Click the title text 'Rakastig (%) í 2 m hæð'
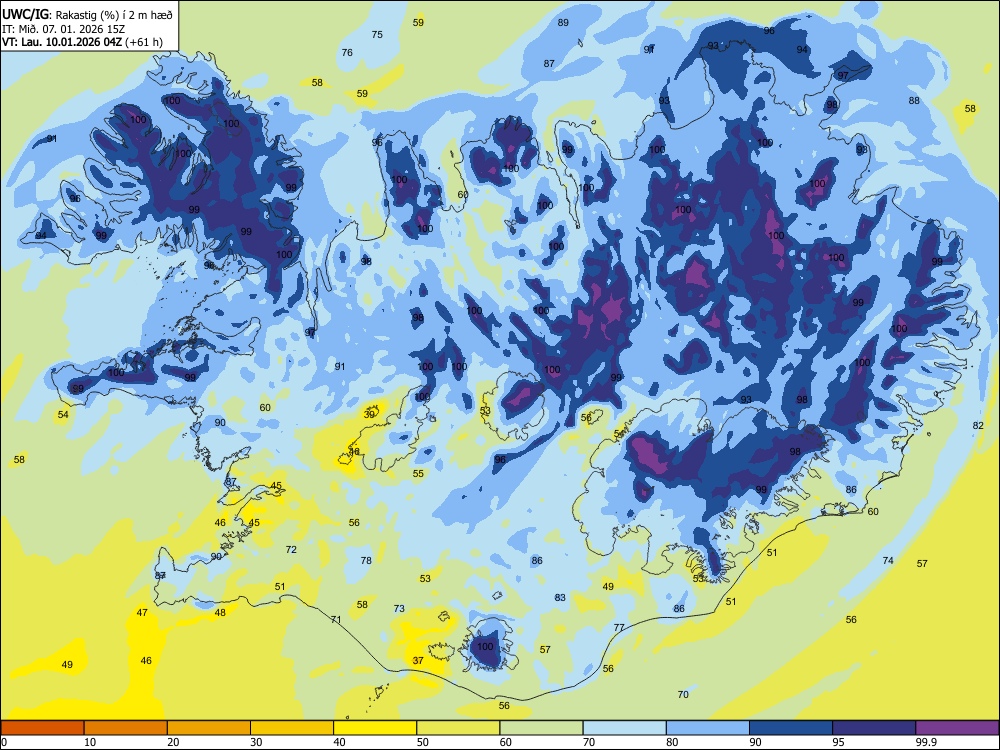 click(x=114, y=15)
